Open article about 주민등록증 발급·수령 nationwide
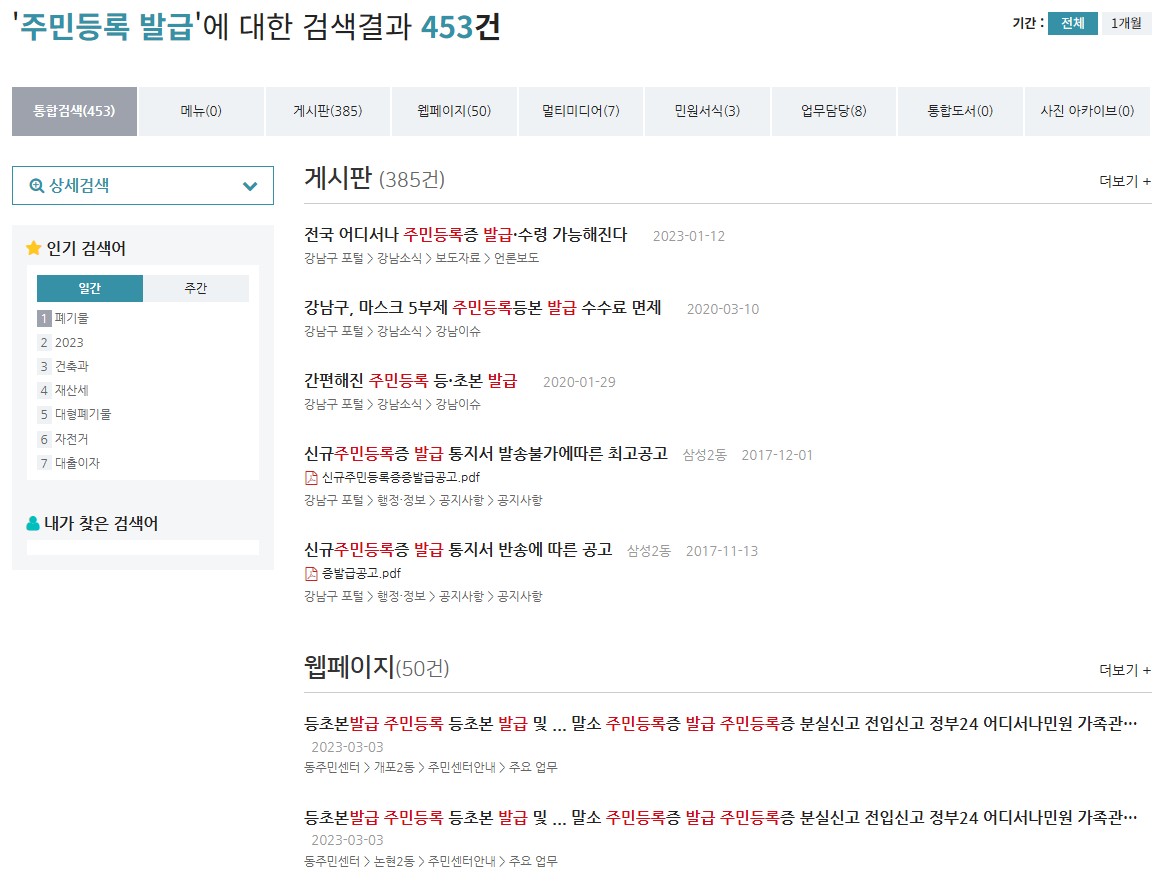This screenshot has height=883, width=1169. (x=462, y=235)
